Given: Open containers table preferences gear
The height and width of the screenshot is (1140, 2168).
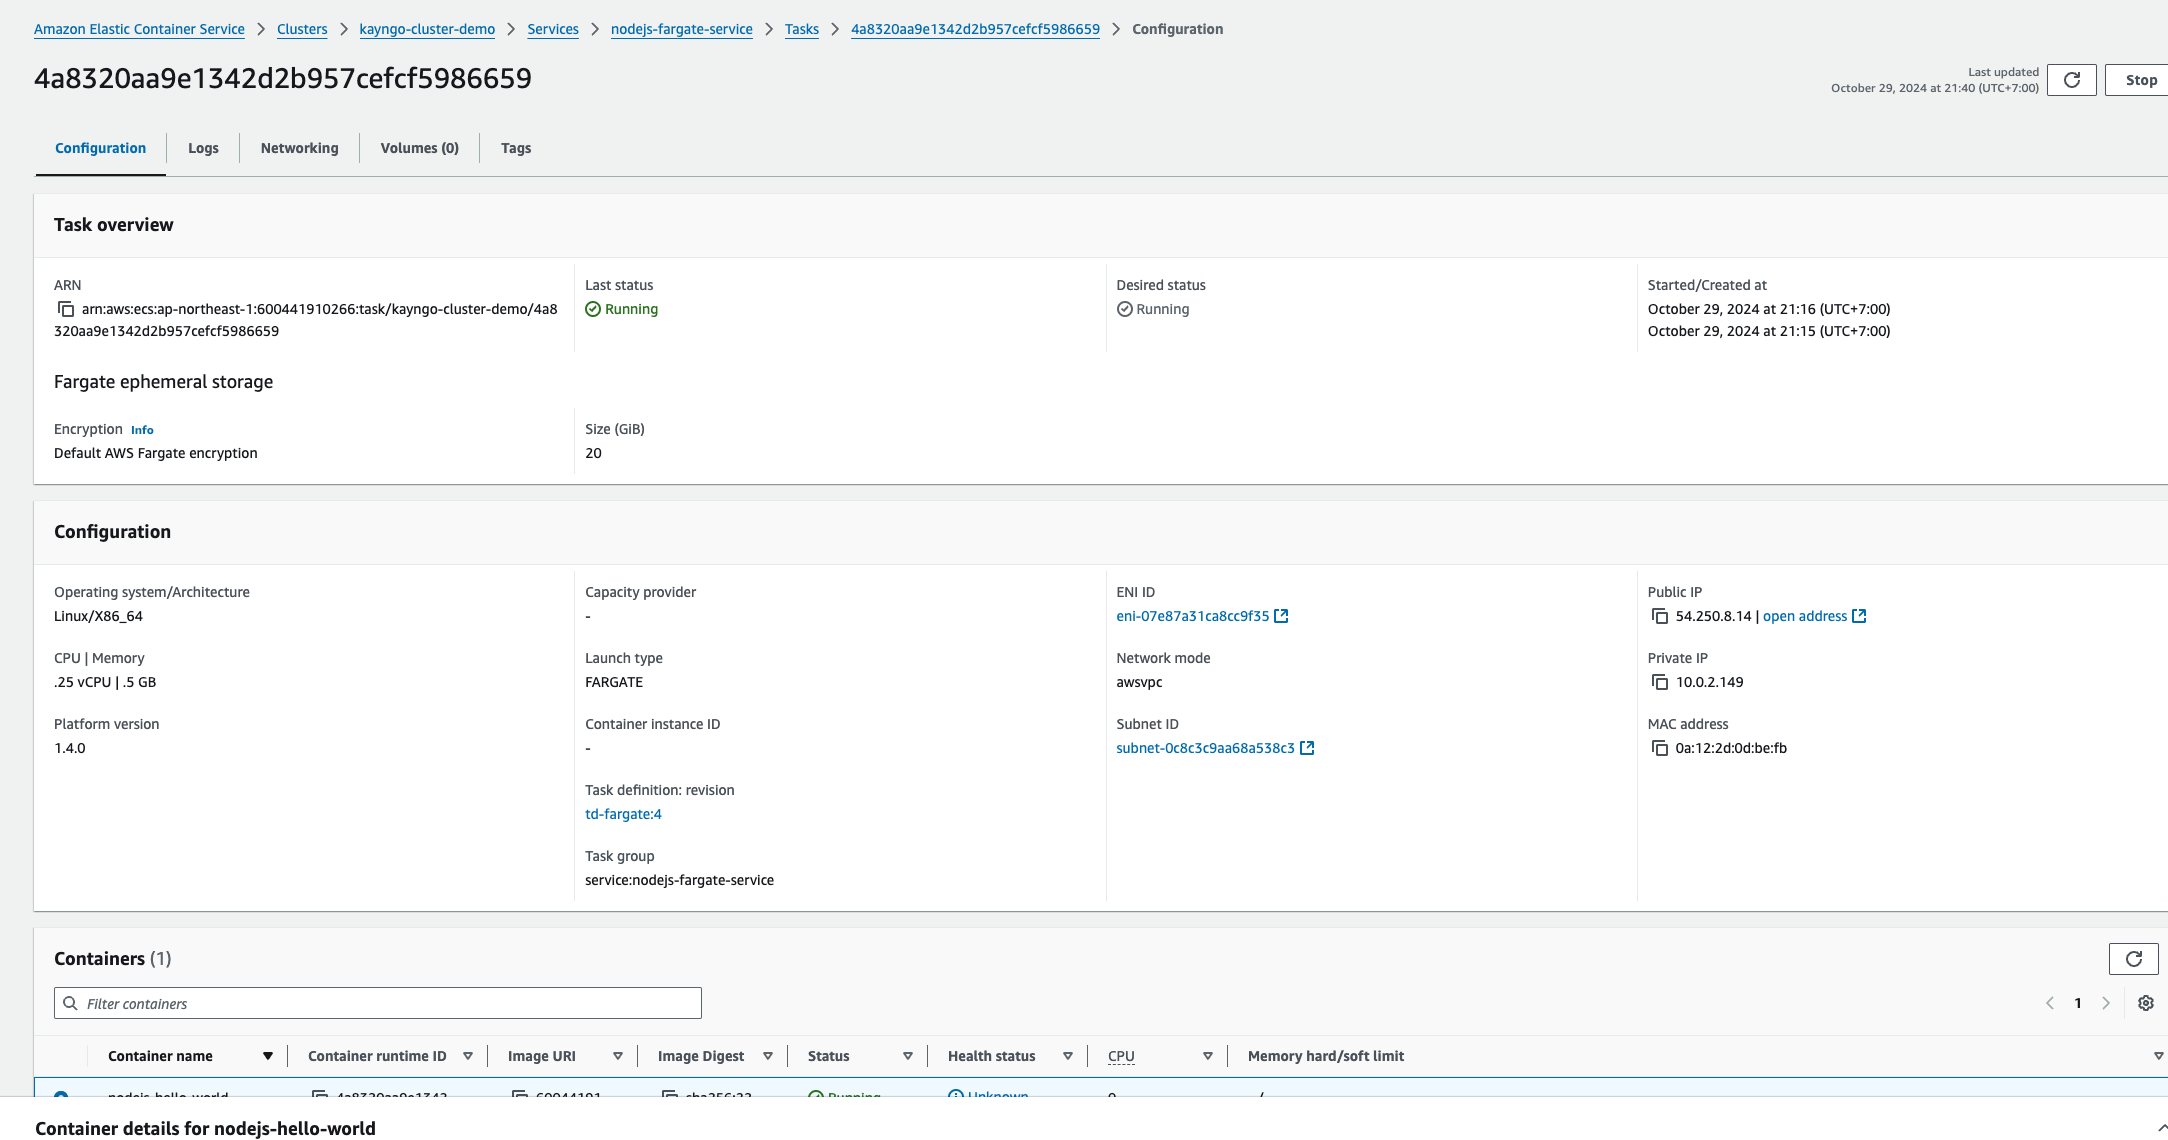Looking at the screenshot, I should (2146, 1003).
